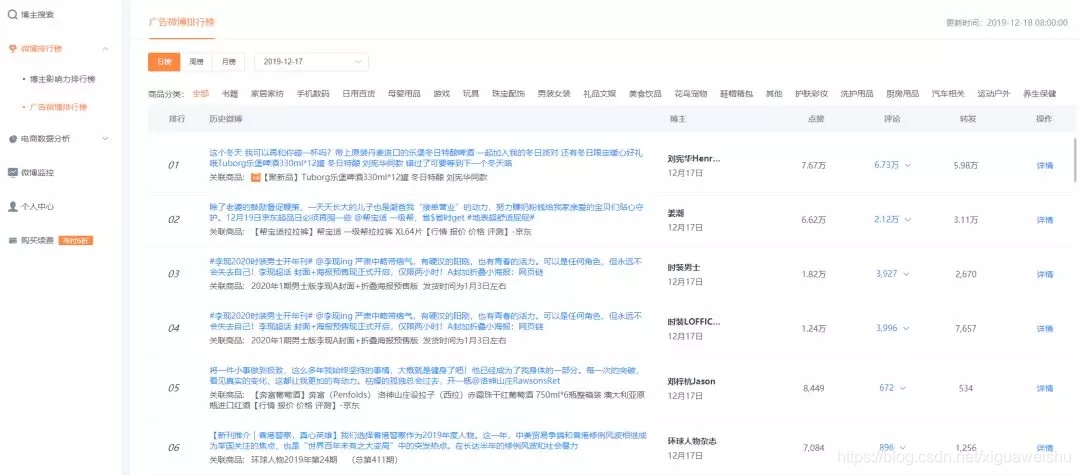Click the magnifier icon beside 博主搜索

tap(12, 14)
